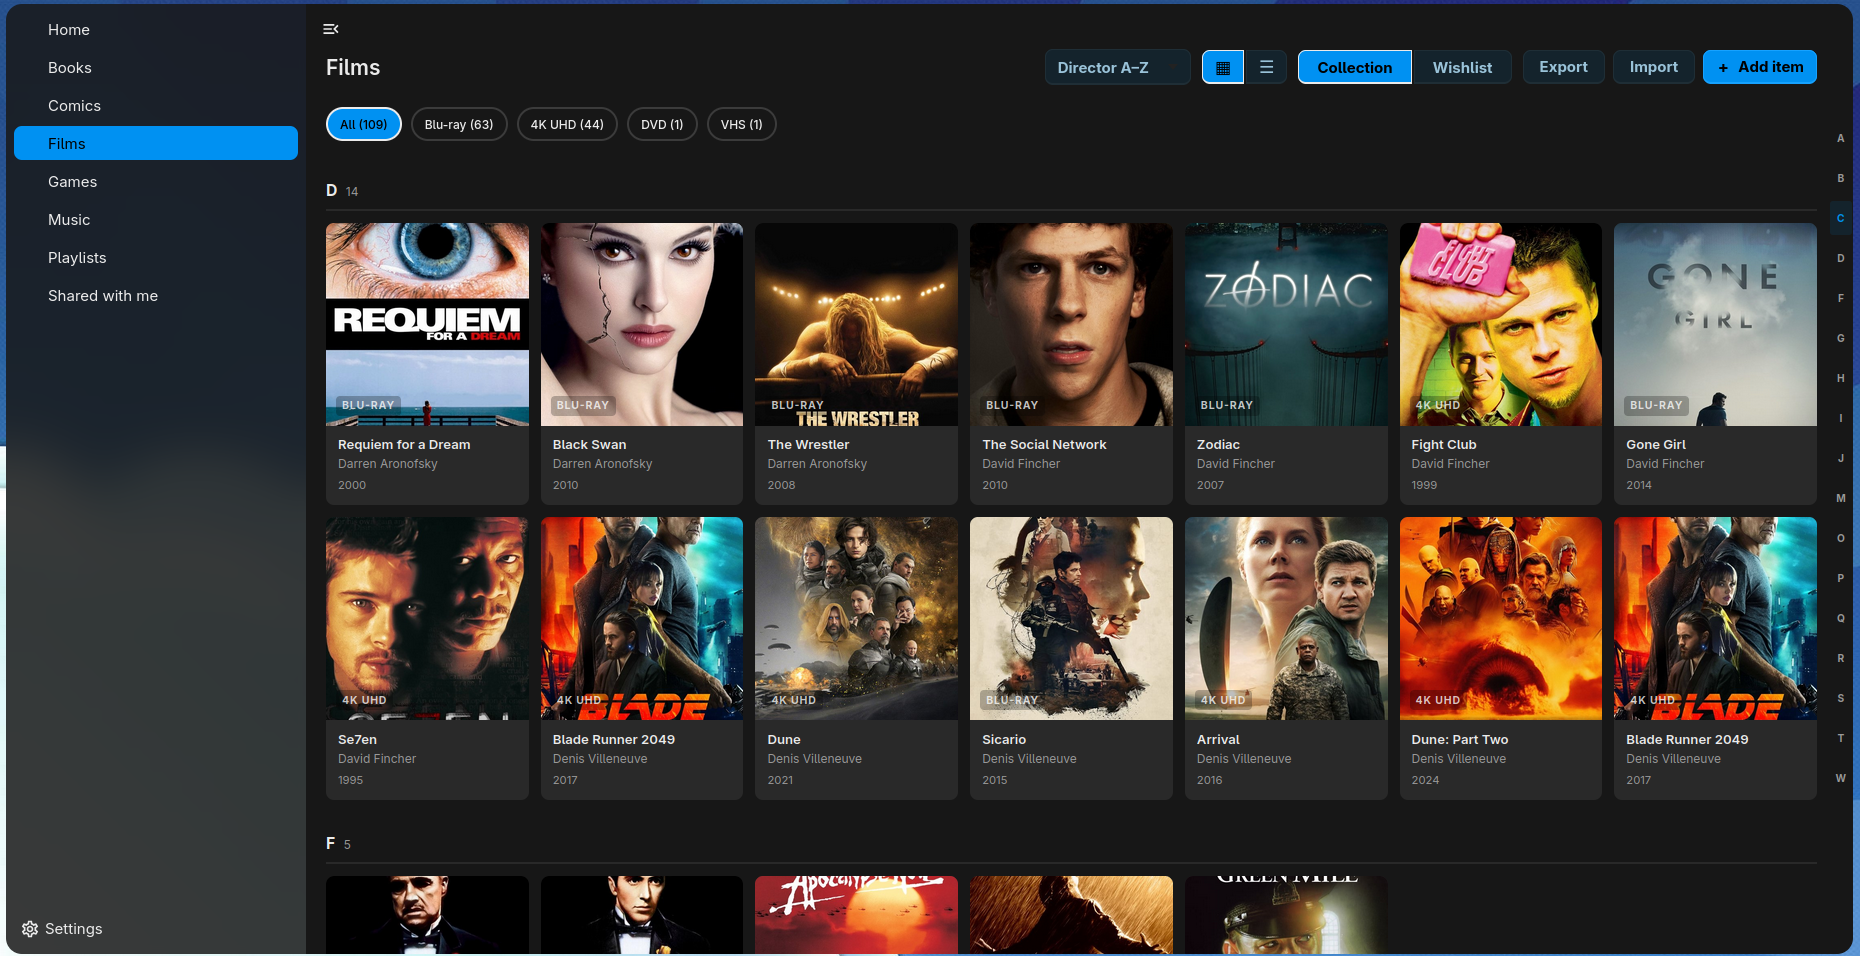Click the 'Sicario' title text
Screen dimensions: 1860x956
click(x=1004, y=740)
